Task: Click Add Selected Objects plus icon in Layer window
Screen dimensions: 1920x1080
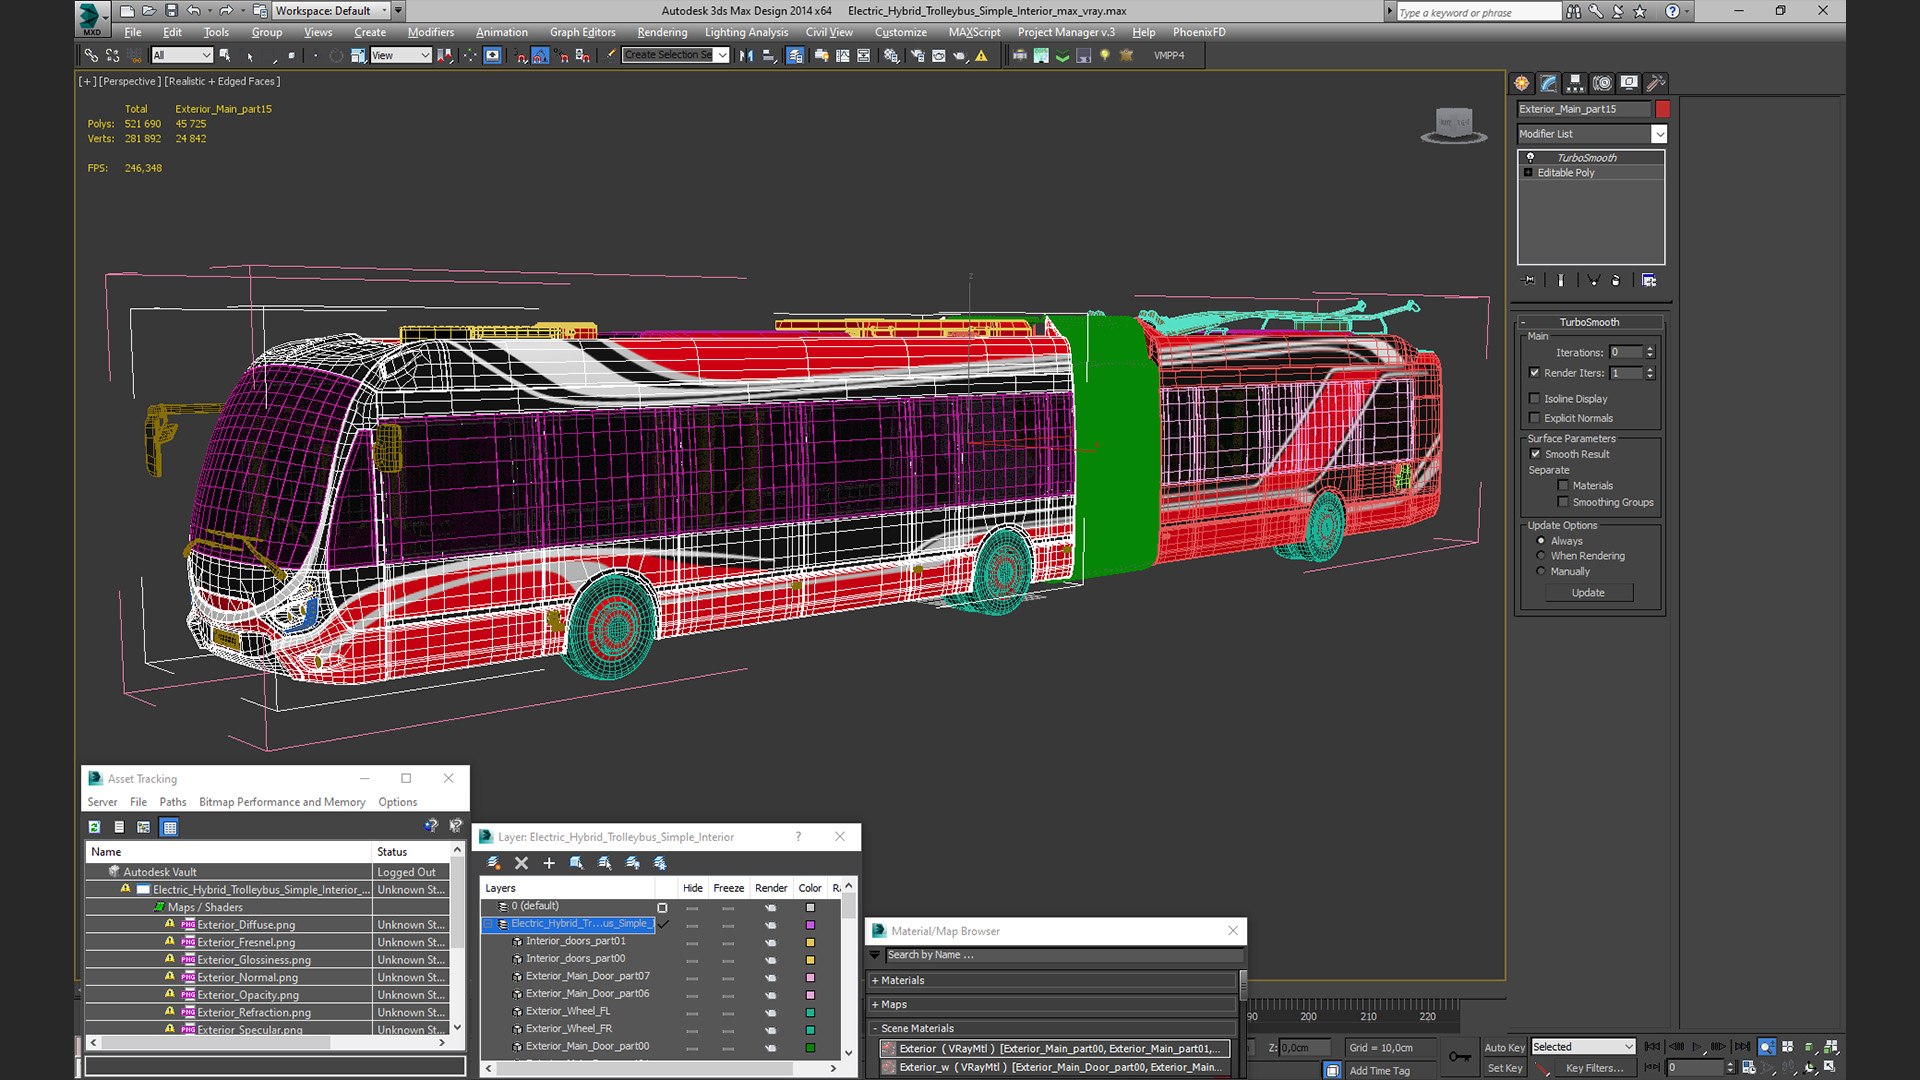Action: (x=548, y=863)
